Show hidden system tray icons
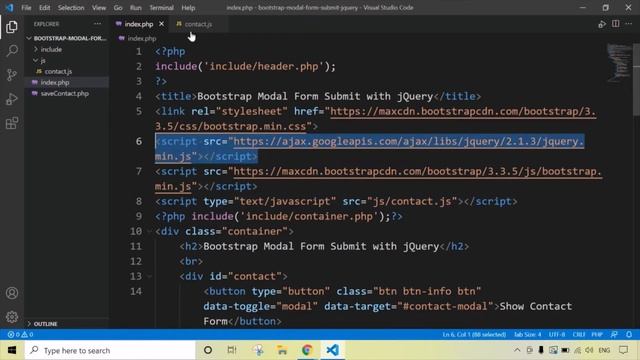 (517, 350)
